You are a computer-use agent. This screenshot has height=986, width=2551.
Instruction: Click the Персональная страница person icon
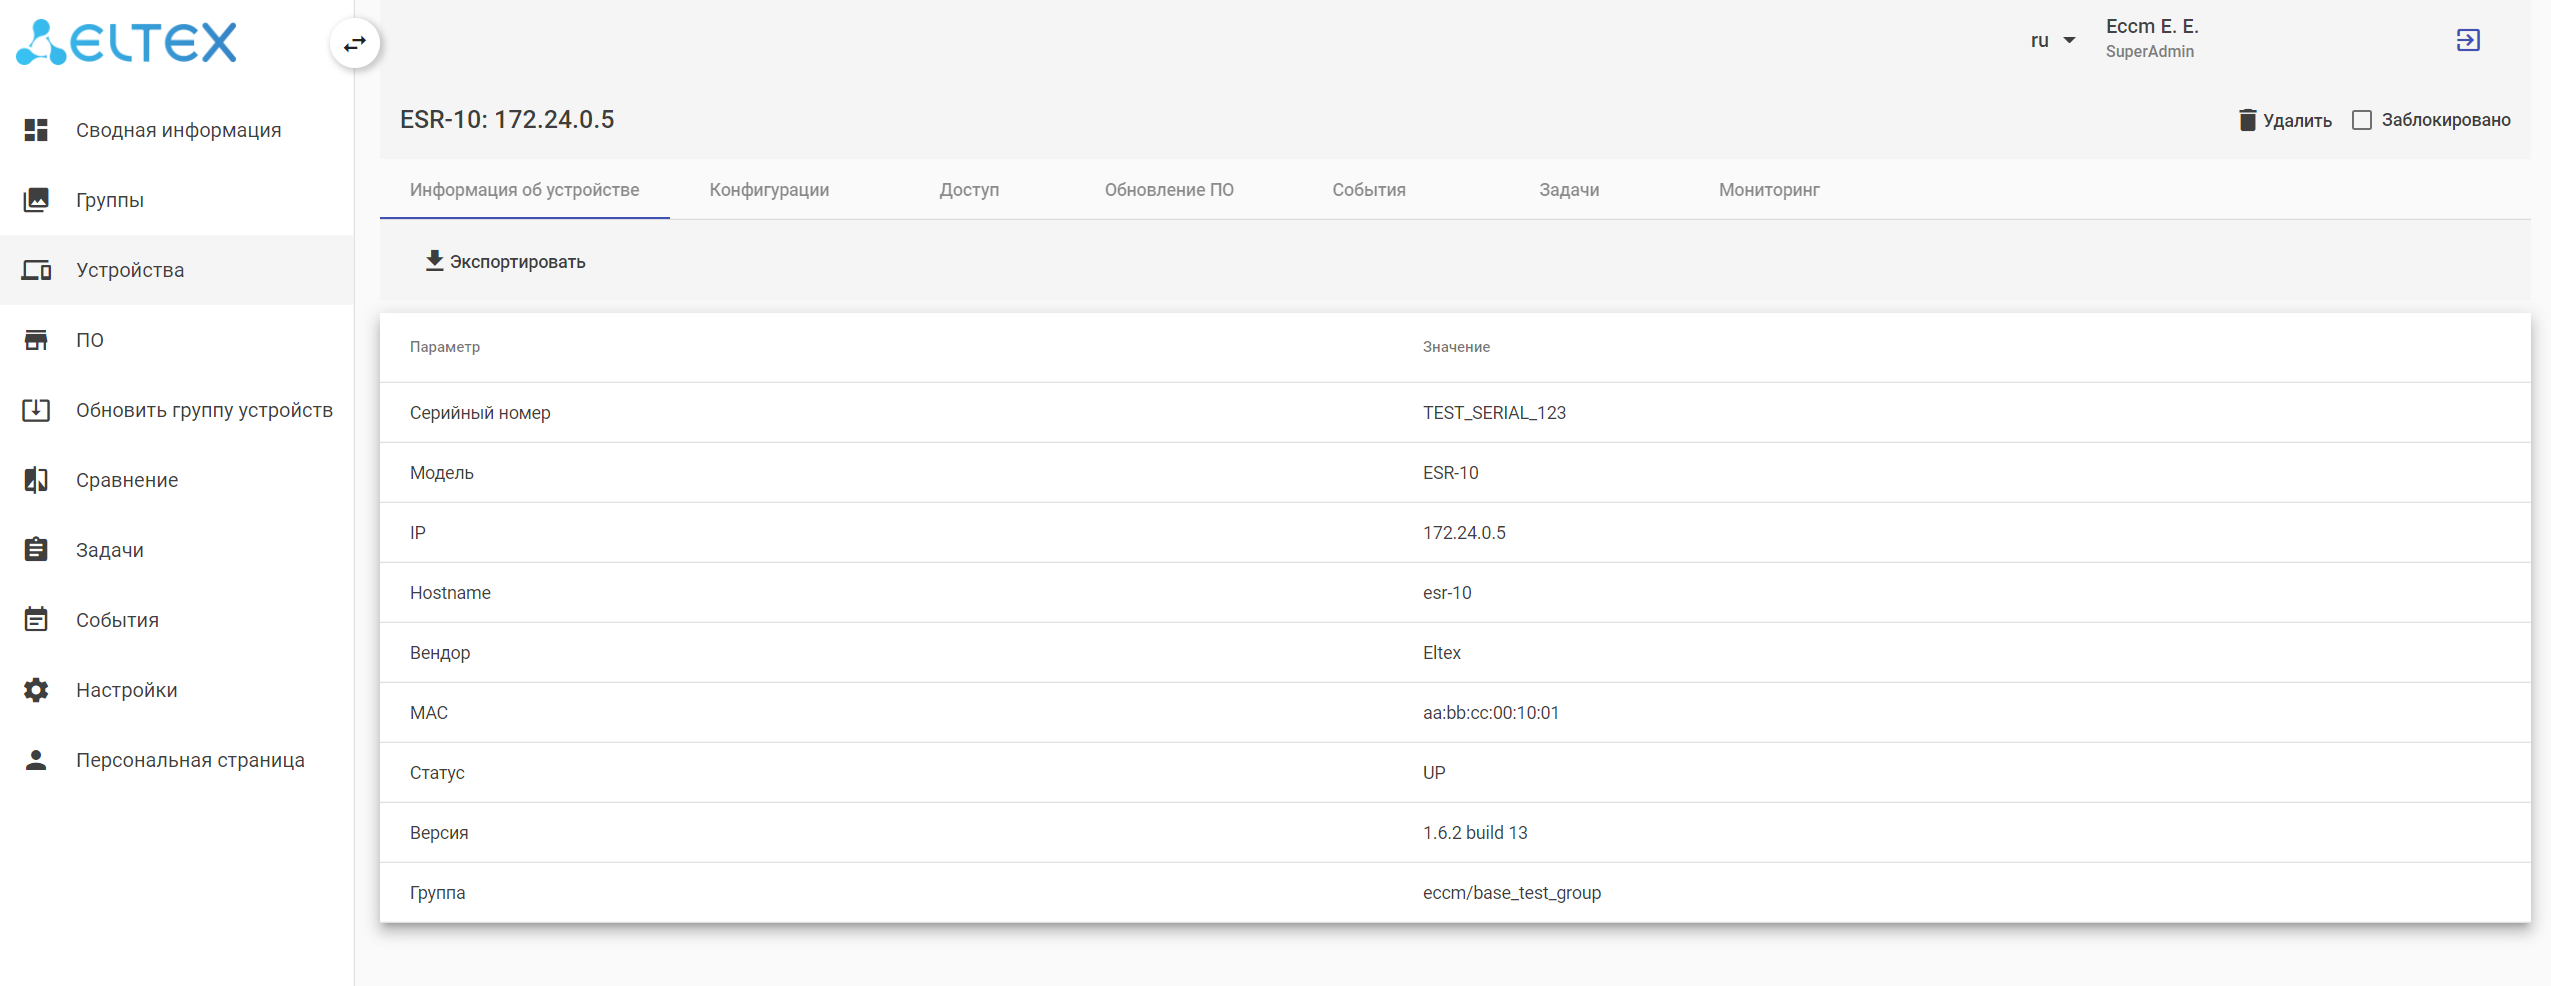click(x=36, y=760)
